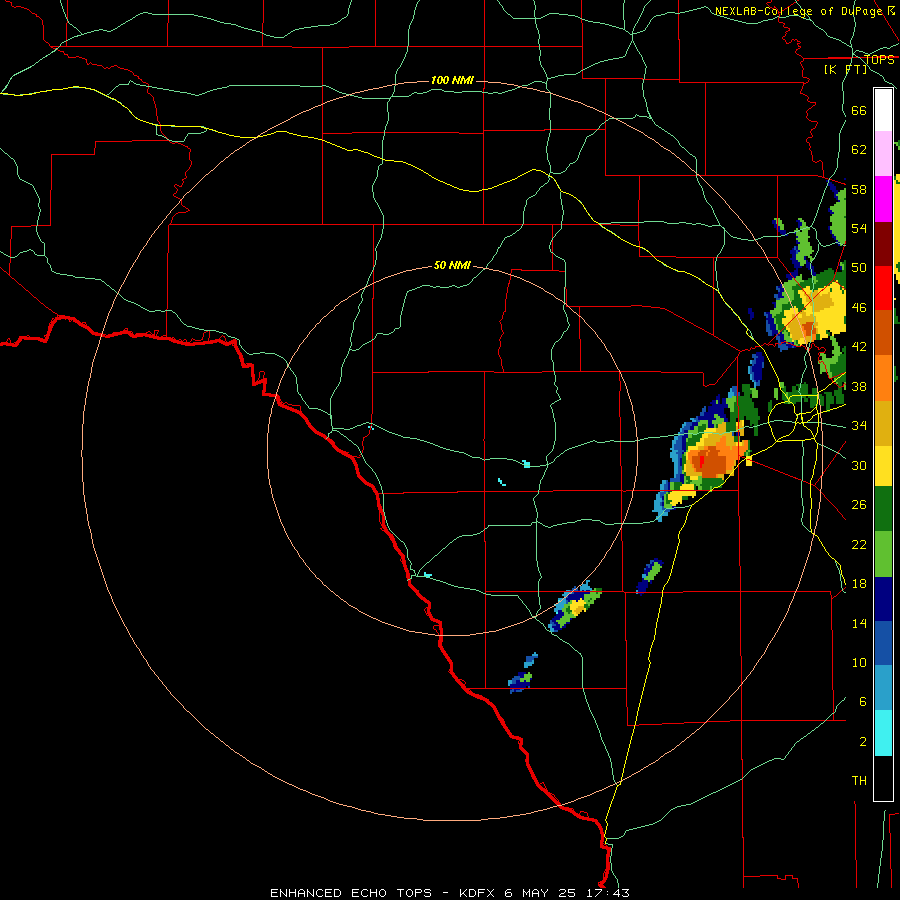900x900 pixels.
Task: Click the '18' legend value
Action: click(859, 584)
